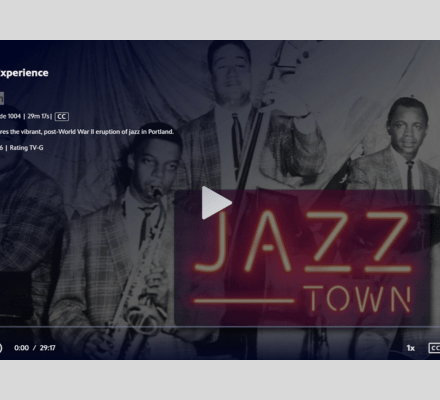The height and width of the screenshot is (400, 440).
Task: Click the 0:00 elapsed time readout
Action: pos(22,348)
